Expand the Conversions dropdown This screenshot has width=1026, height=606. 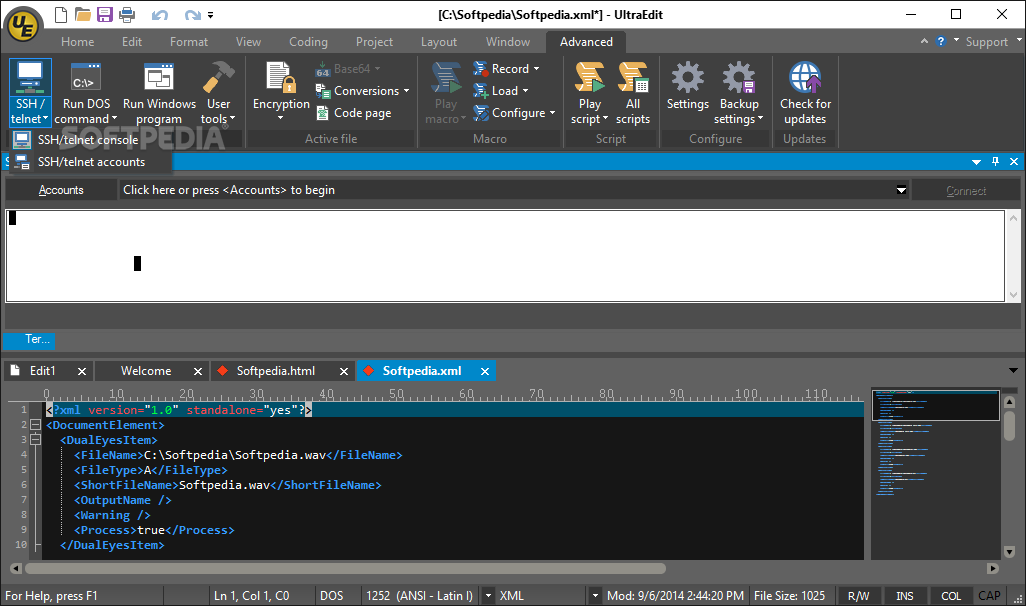click(406, 91)
